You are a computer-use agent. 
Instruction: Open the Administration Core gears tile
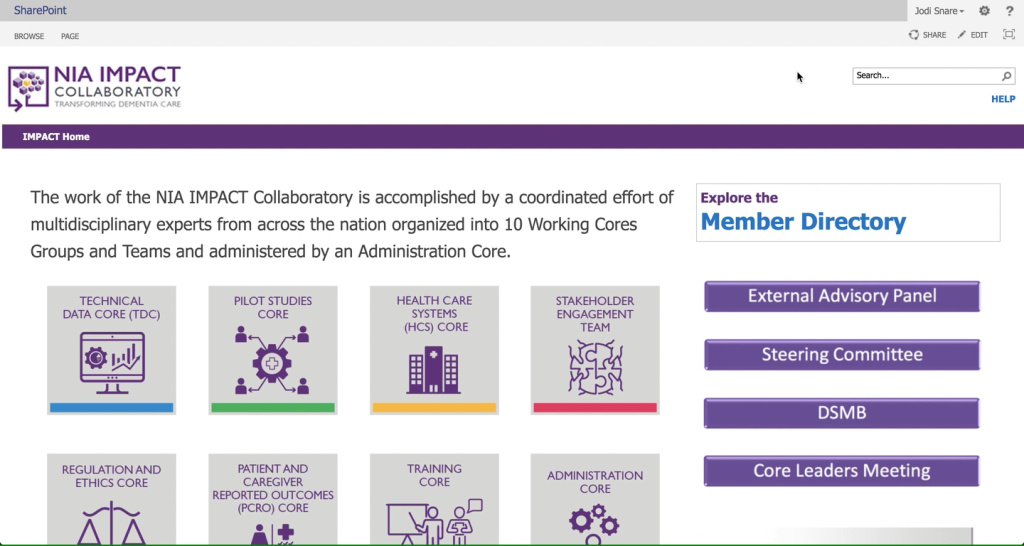(x=595, y=500)
